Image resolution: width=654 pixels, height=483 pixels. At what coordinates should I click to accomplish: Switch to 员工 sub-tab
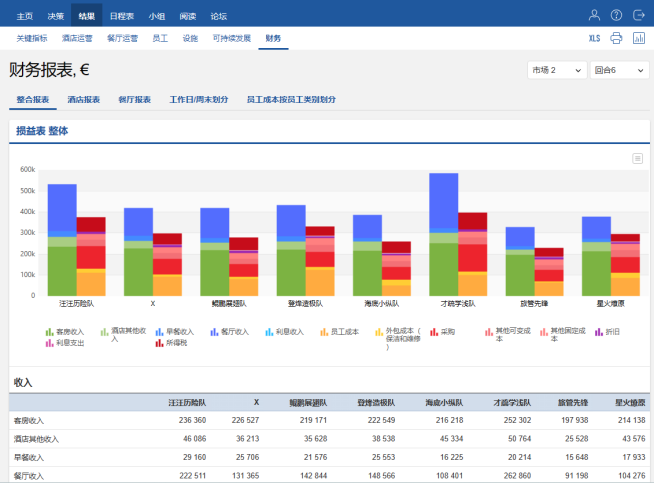click(x=160, y=38)
